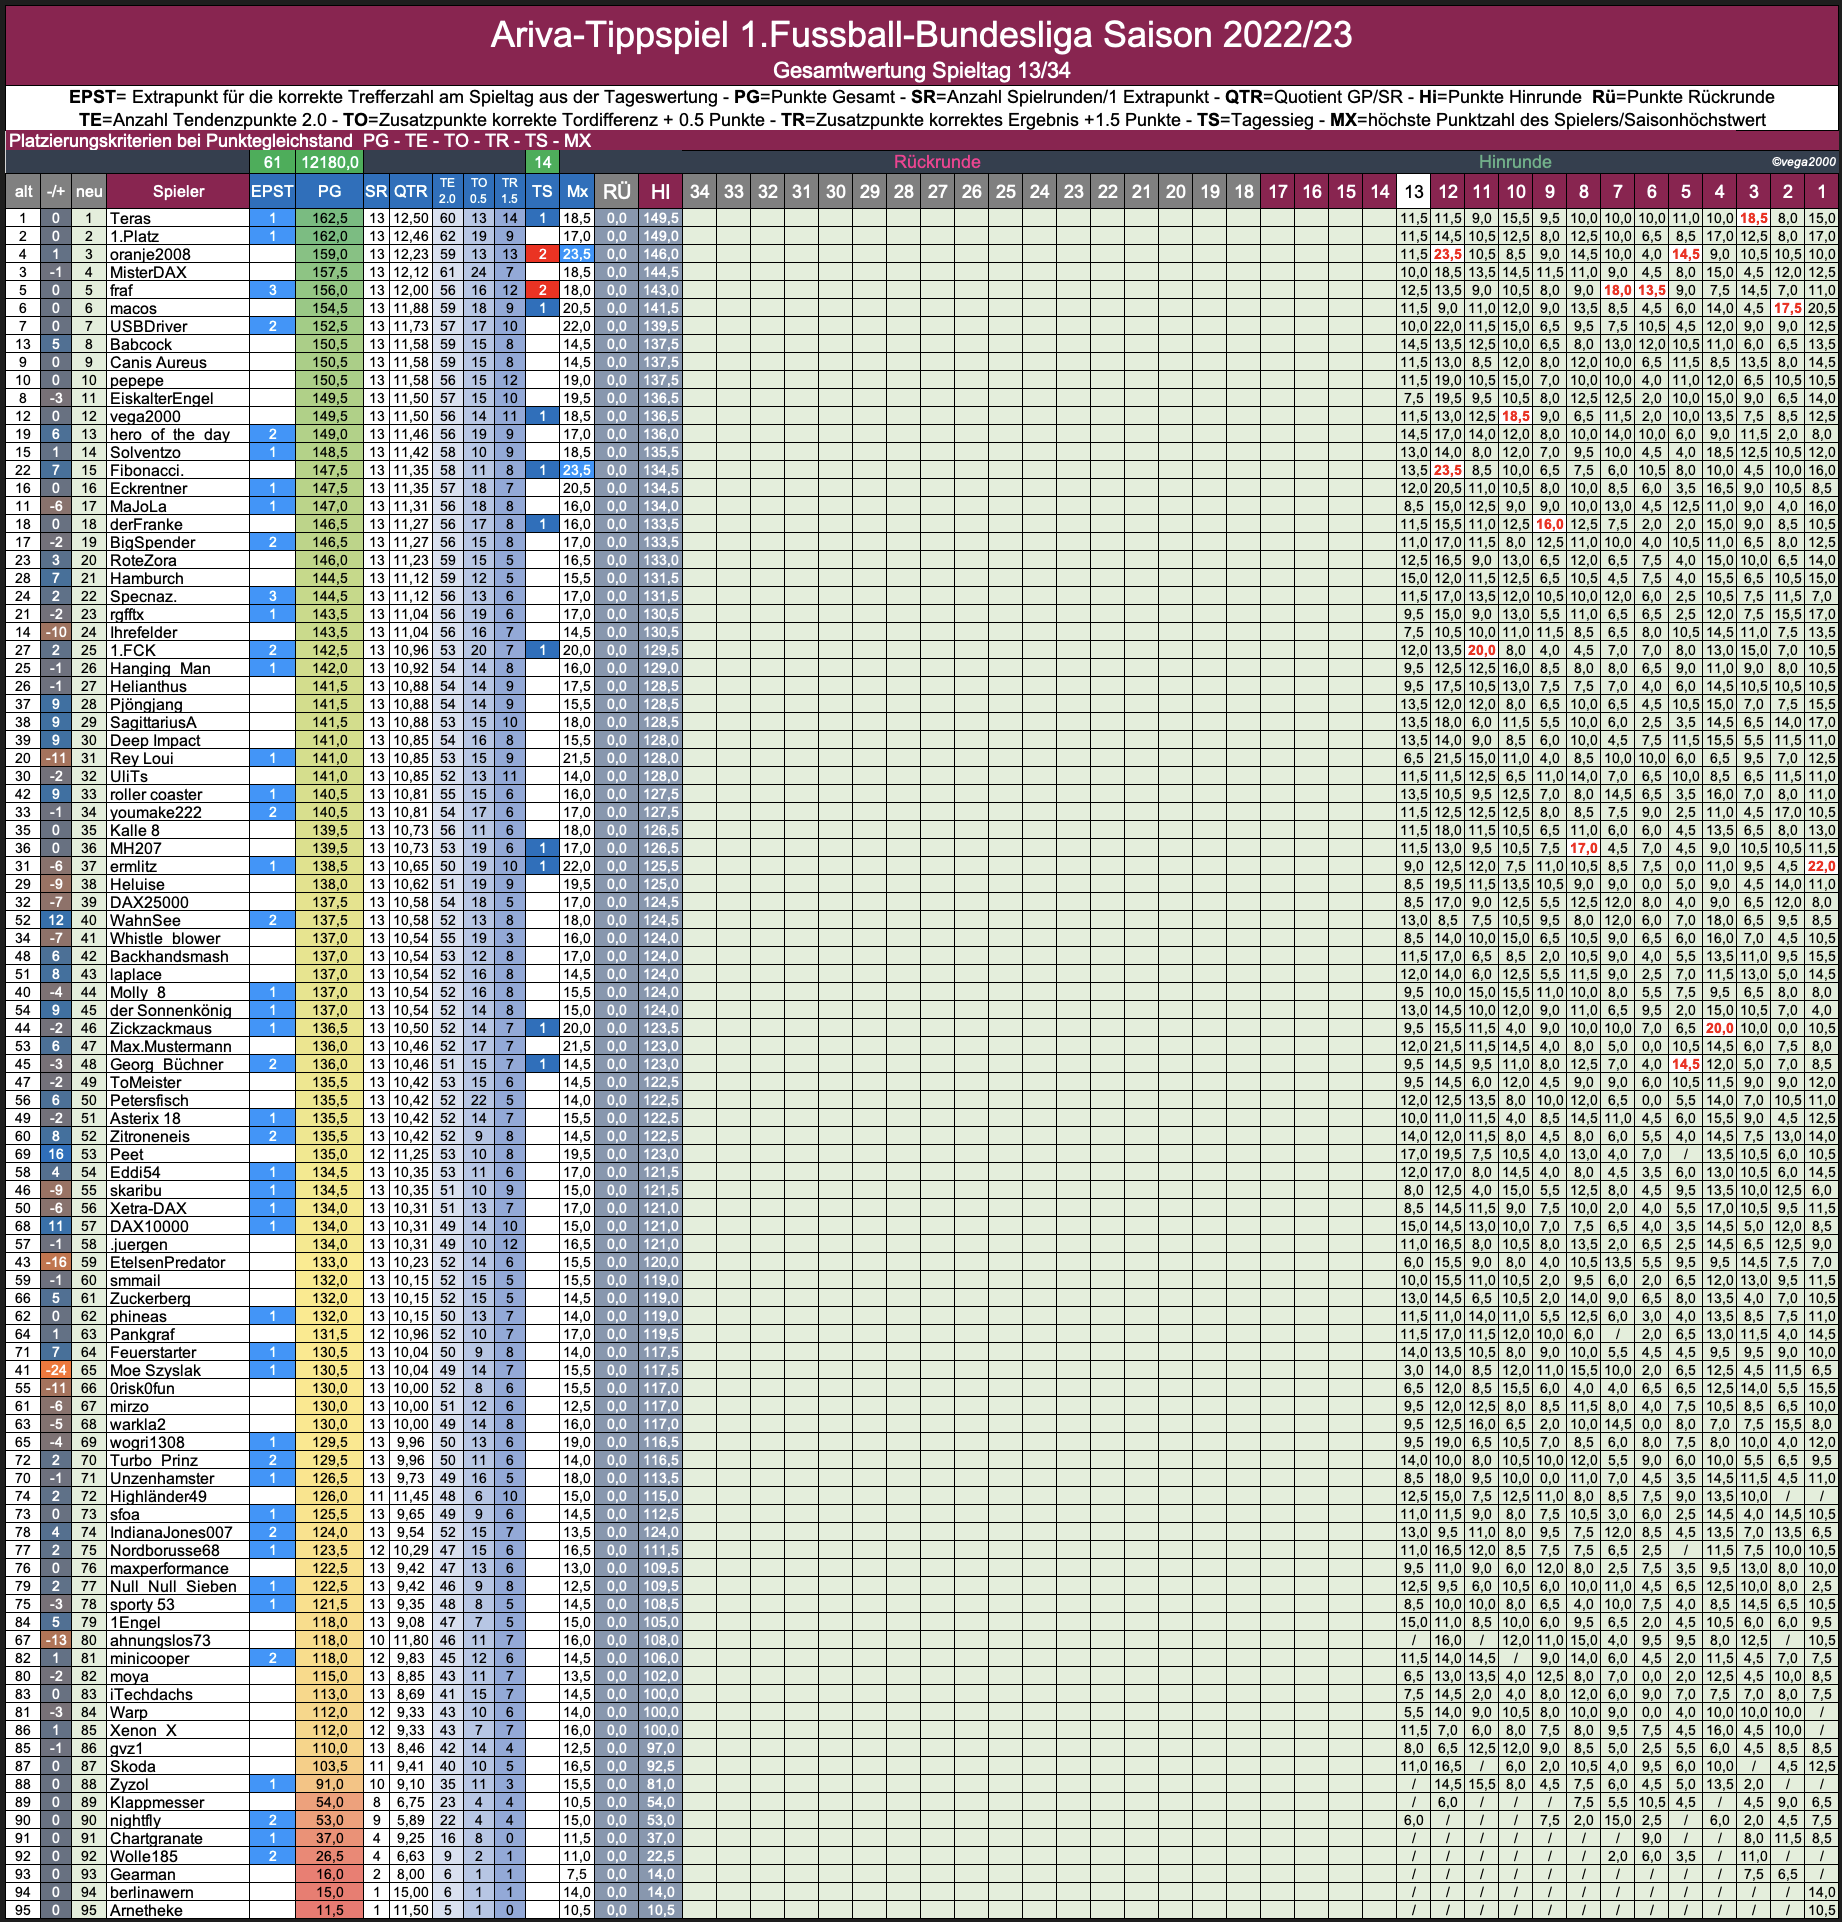Select player name 'ermlitz'
Viewport: 1842px width, 1922px height.
pyautogui.click(x=133, y=866)
